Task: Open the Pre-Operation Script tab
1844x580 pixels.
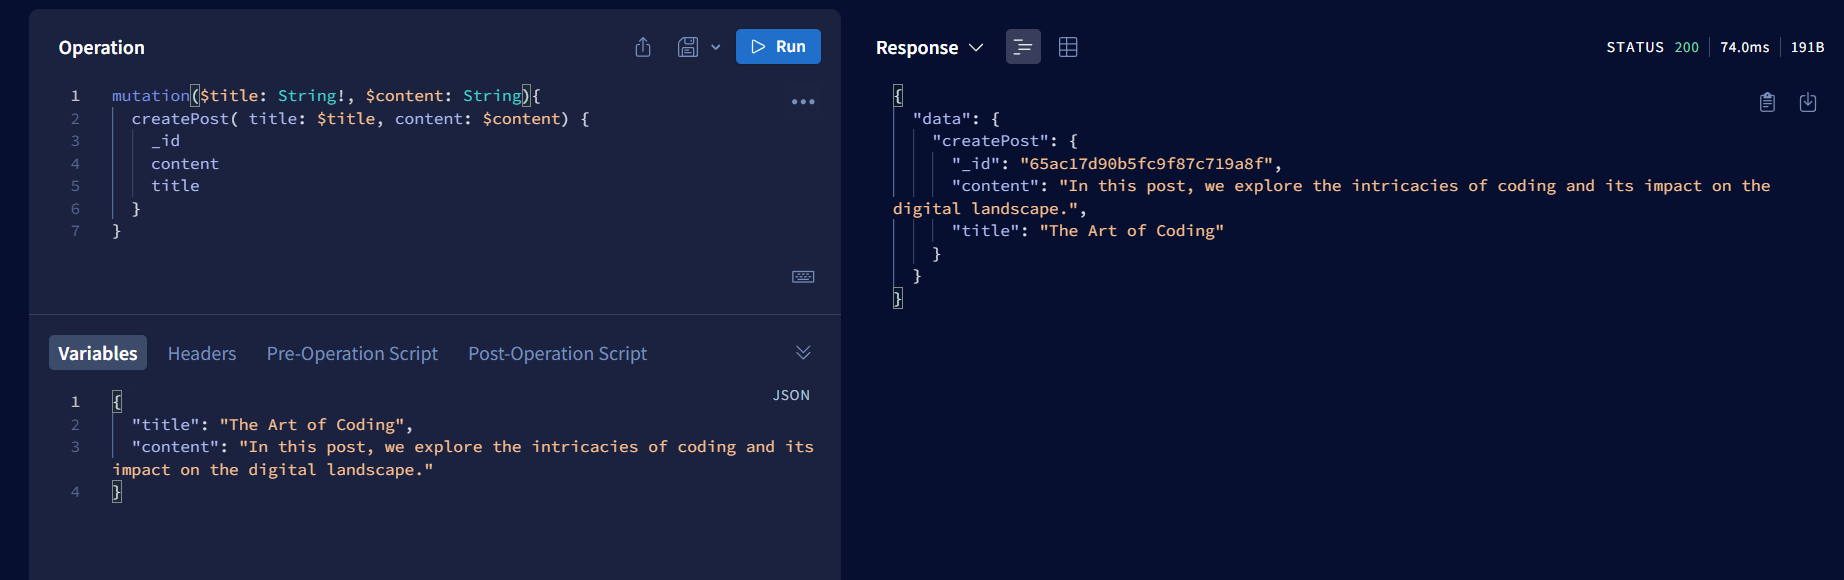Action: [x=352, y=353]
